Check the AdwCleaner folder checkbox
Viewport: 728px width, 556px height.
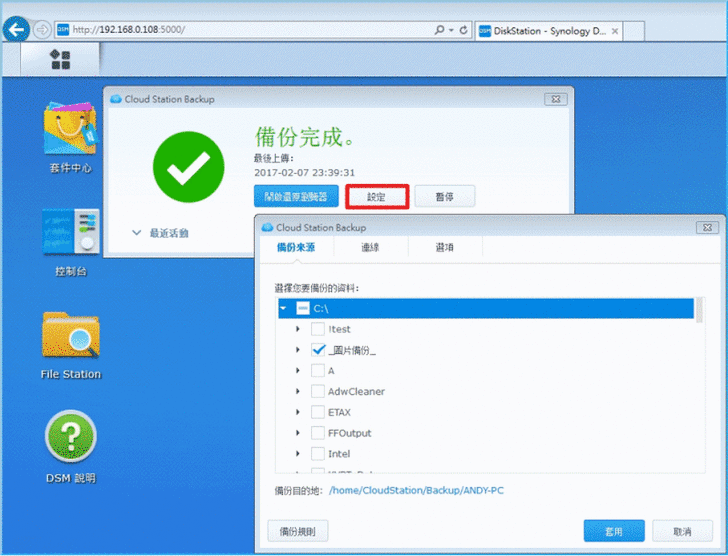(318, 391)
